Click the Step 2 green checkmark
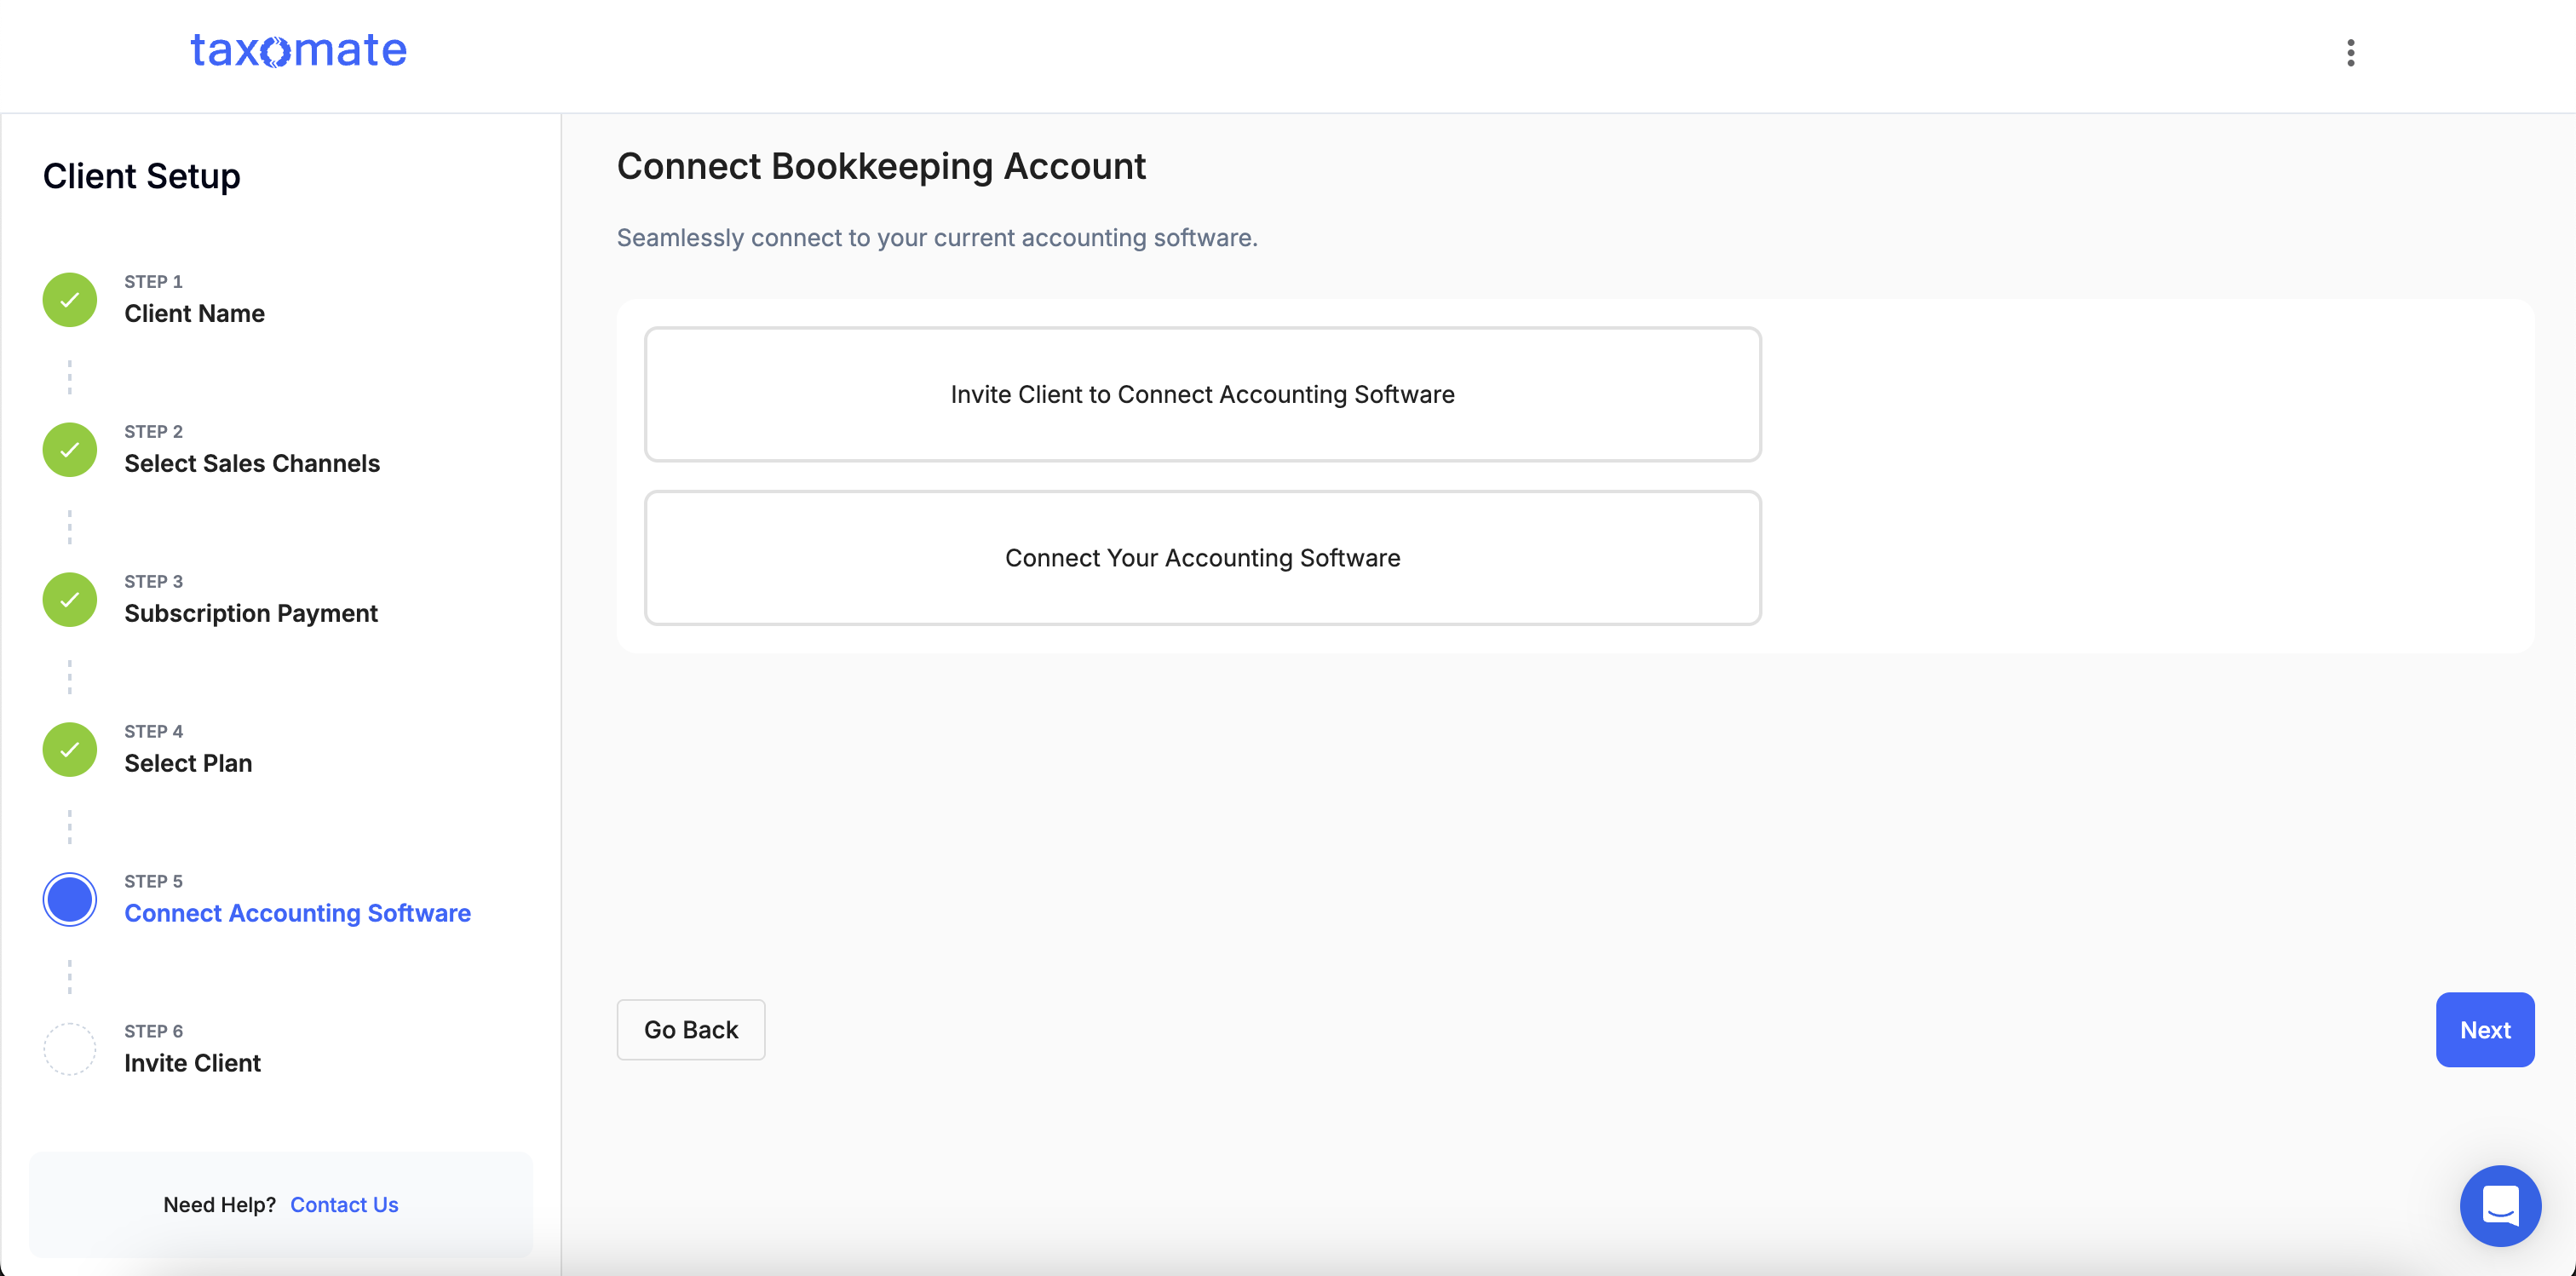2576x1276 pixels. (x=70, y=449)
